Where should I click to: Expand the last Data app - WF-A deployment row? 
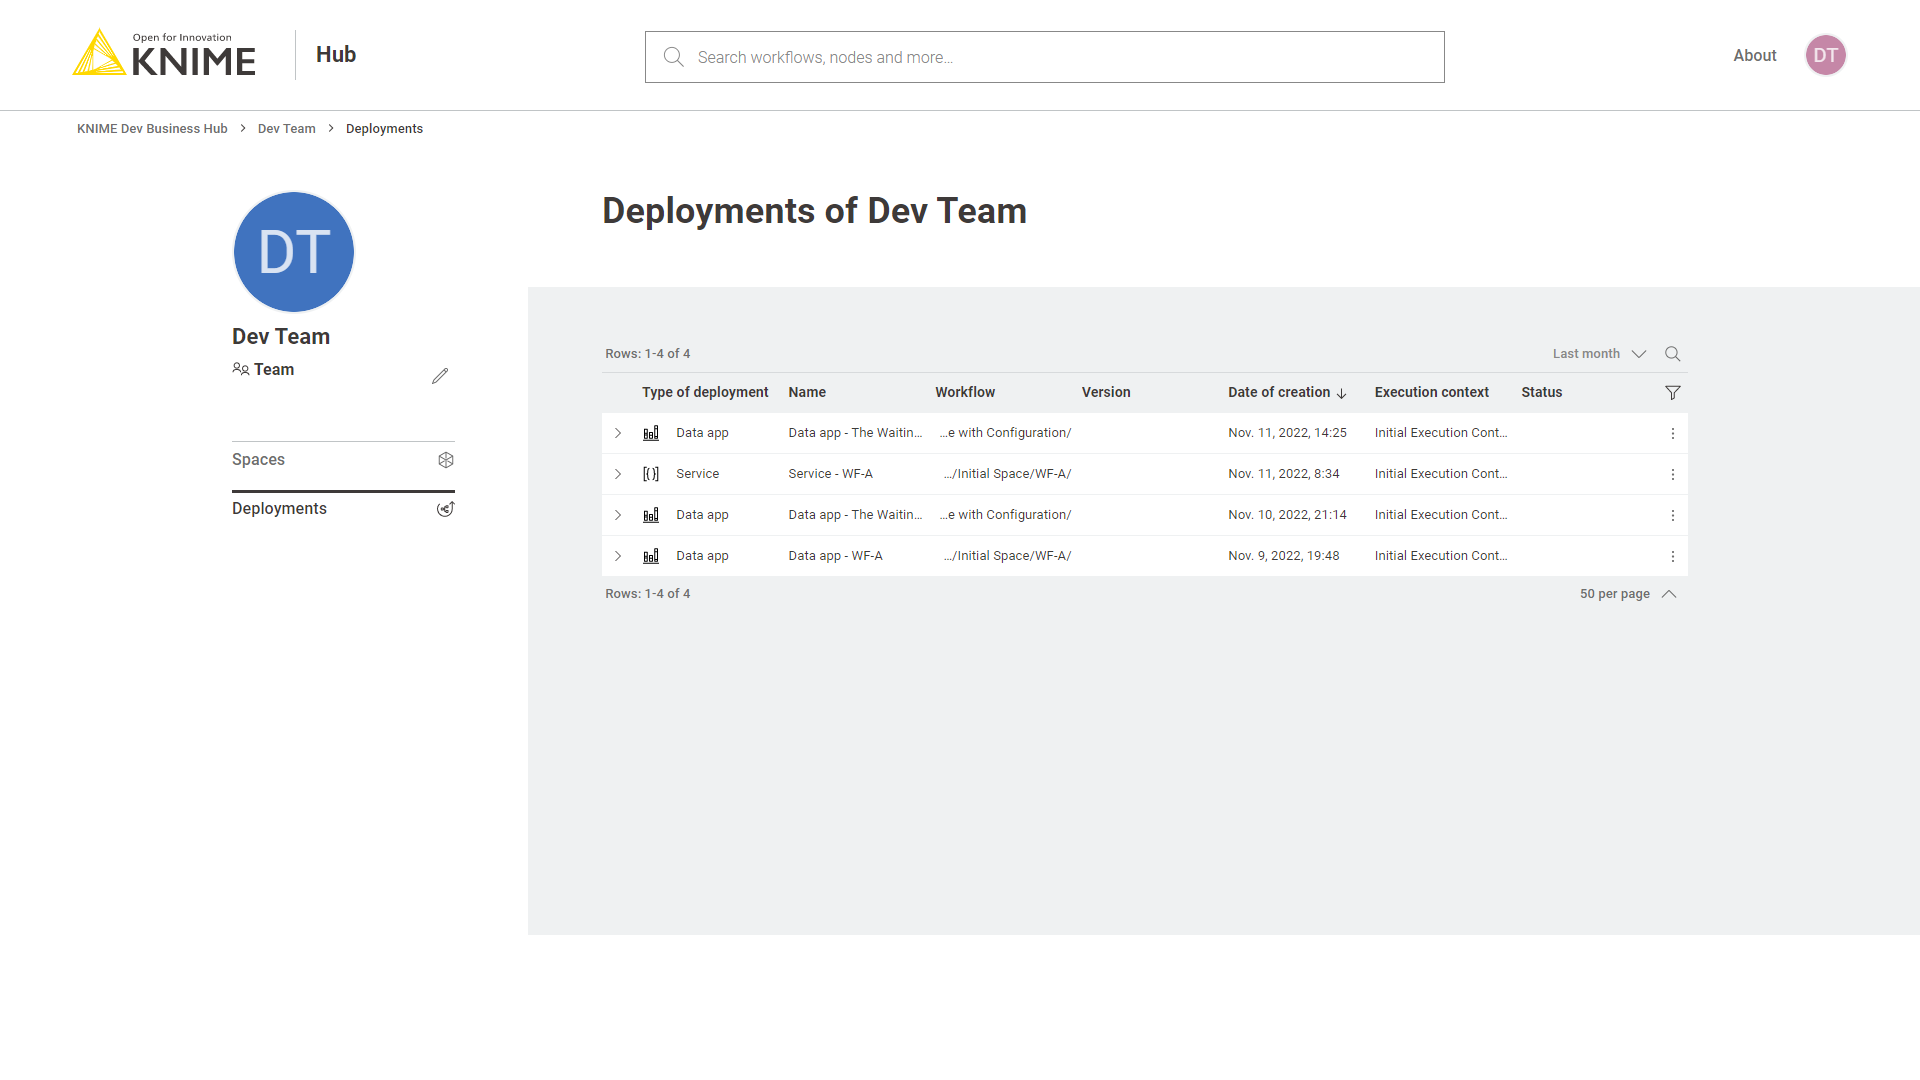point(620,555)
